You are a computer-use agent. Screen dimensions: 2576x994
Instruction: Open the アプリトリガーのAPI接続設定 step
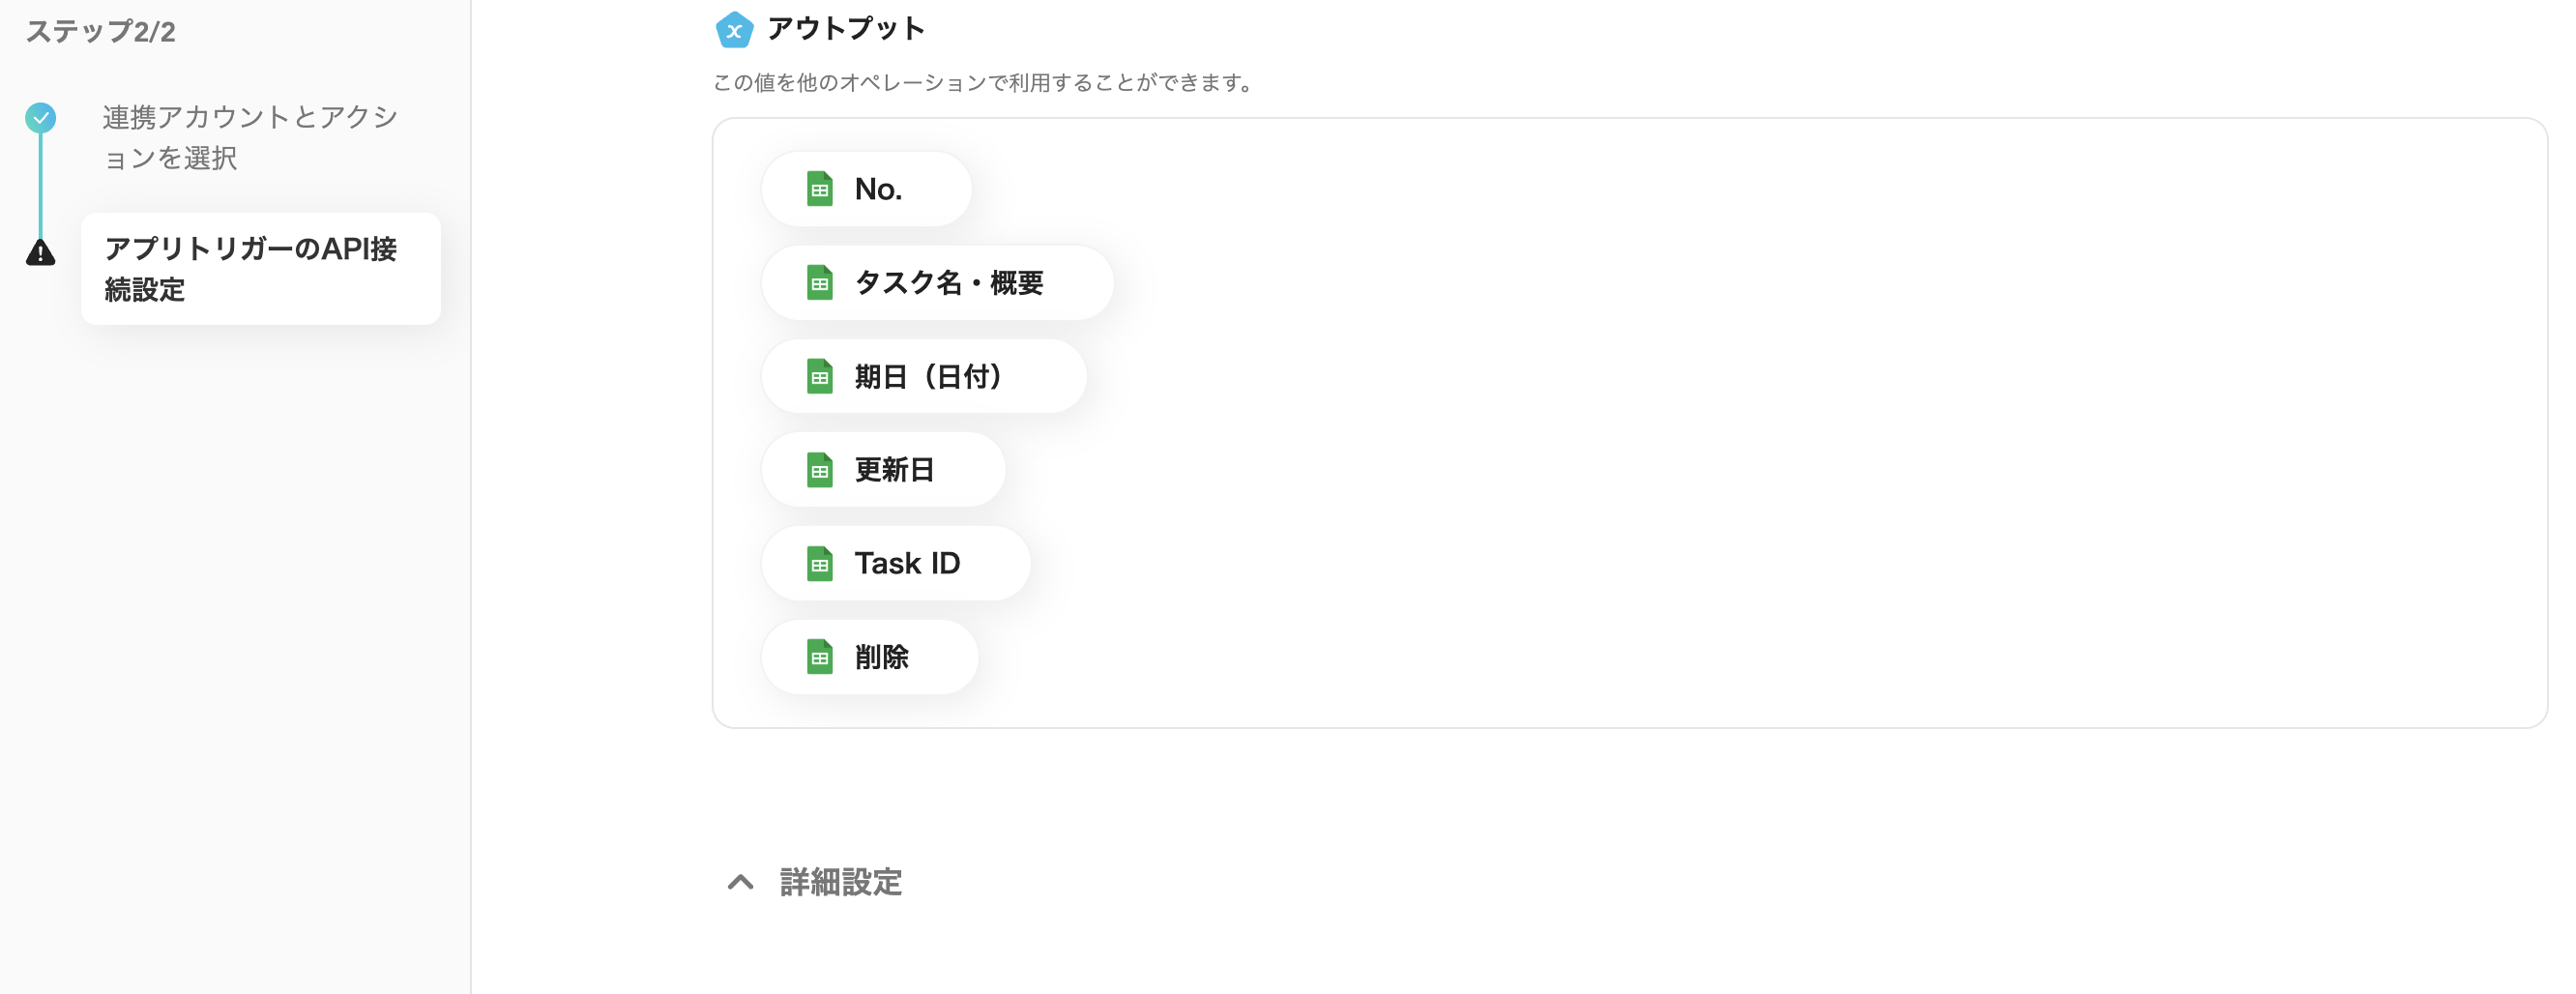click(x=251, y=269)
